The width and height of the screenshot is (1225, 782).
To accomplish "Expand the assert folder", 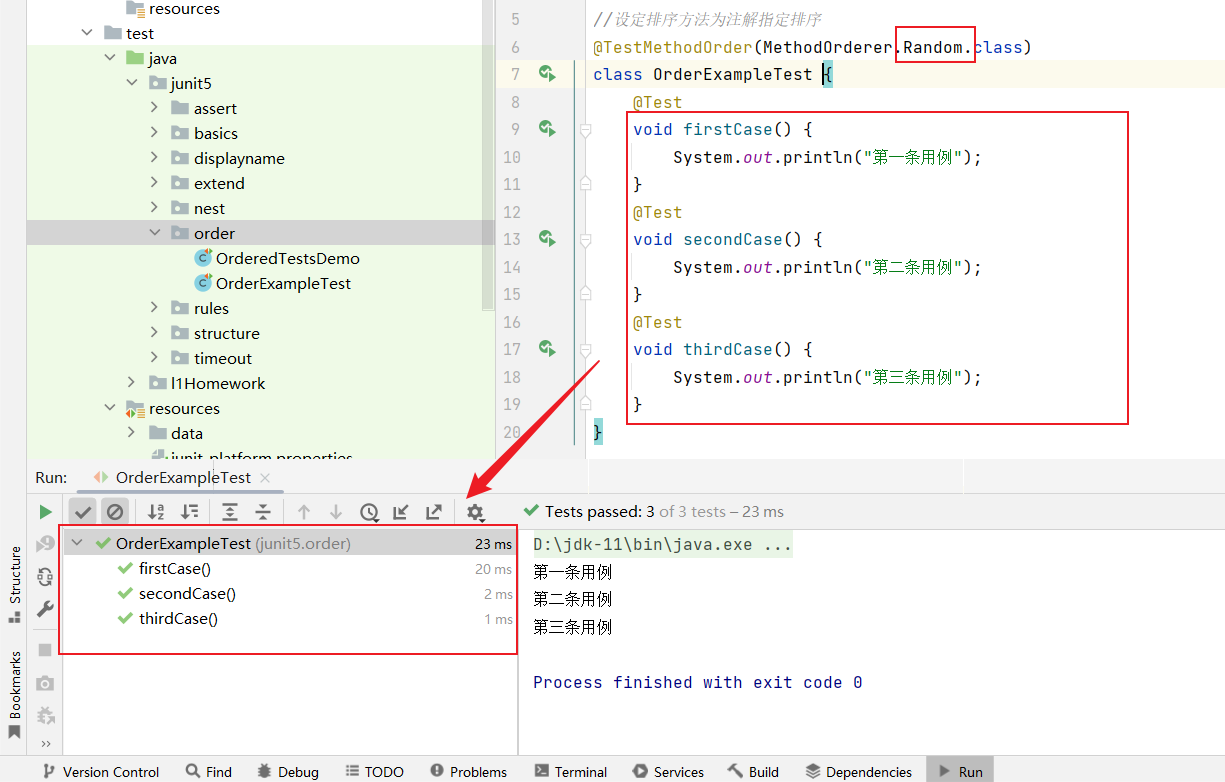I will point(154,108).
